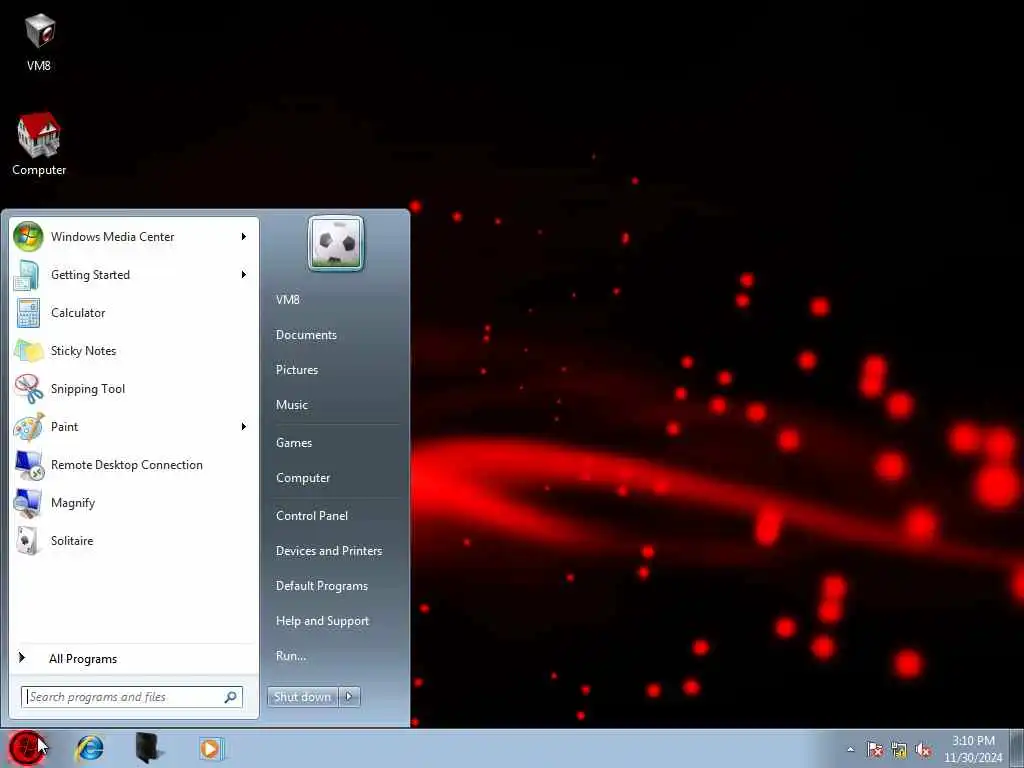Click the network tray icon
This screenshot has height=768, width=1024.
[899, 750]
